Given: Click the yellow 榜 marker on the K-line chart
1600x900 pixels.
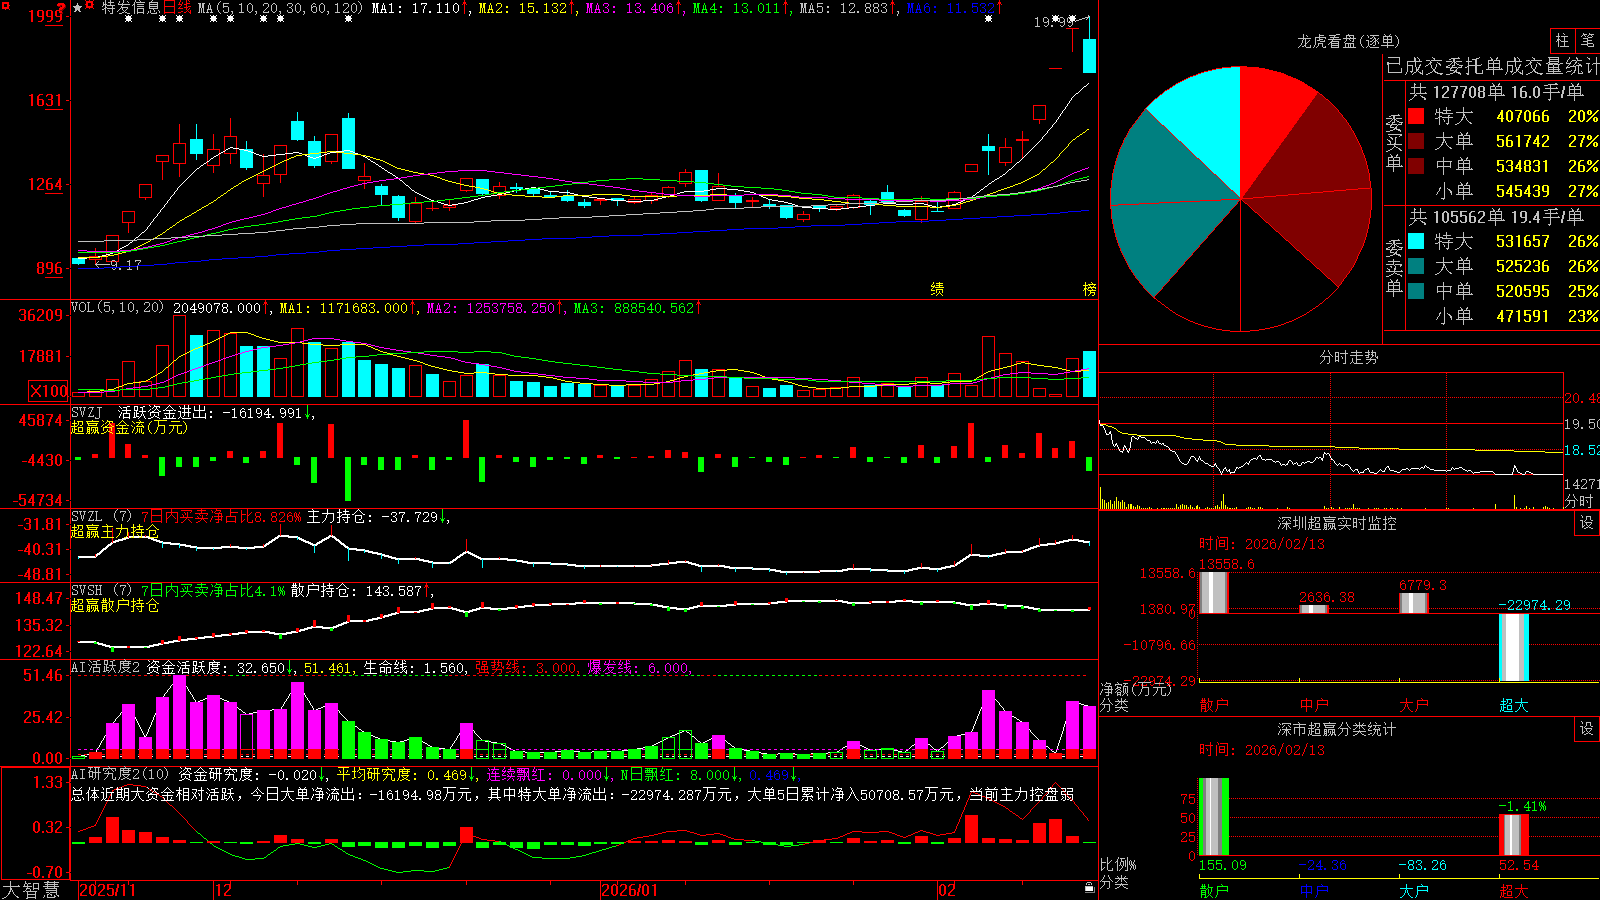Looking at the screenshot, I should click(1090, 289).
